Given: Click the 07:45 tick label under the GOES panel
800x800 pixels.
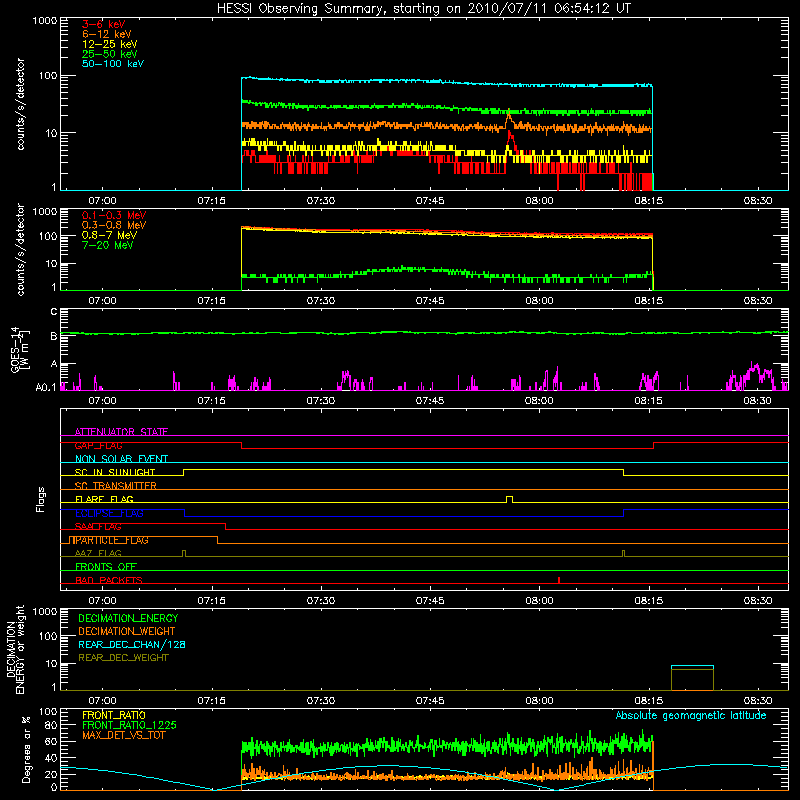Looking at the screenshot, I should click(430, 401).
